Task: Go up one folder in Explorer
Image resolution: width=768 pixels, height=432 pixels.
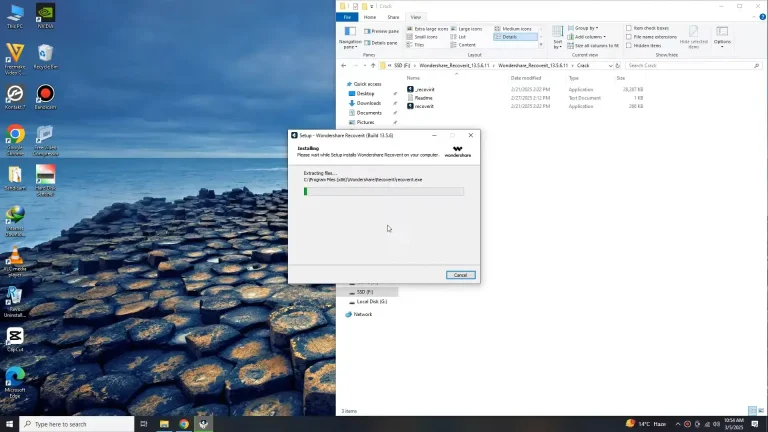Action: tap(373, 66)
